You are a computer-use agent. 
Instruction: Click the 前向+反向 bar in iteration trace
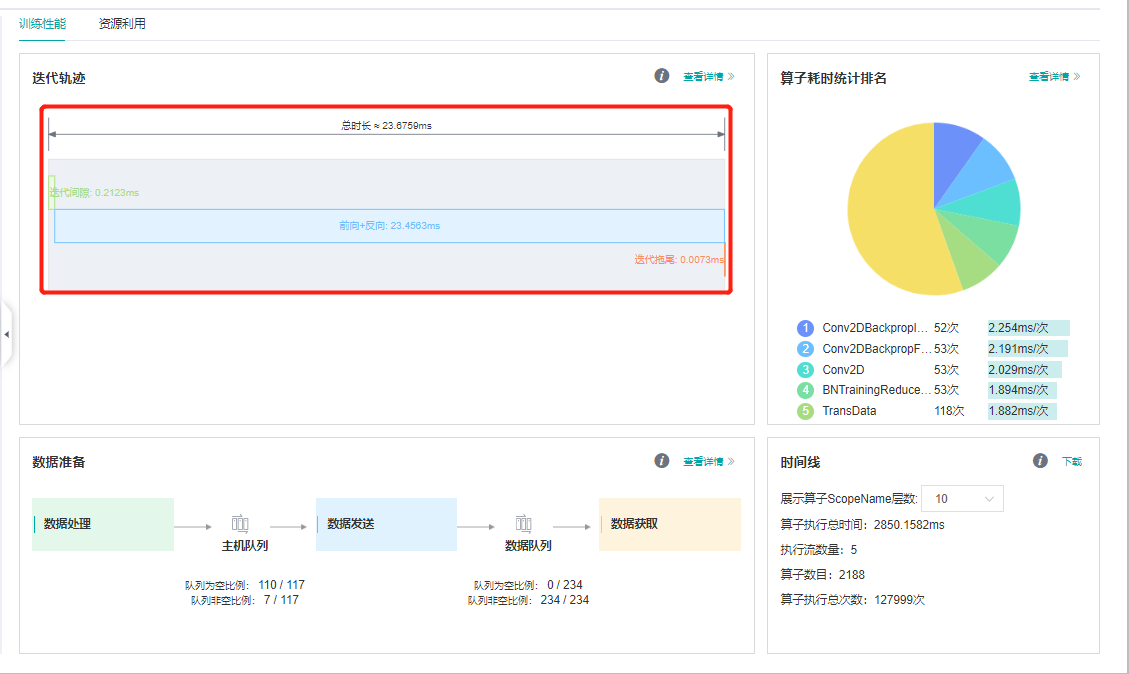pos(389,226)
